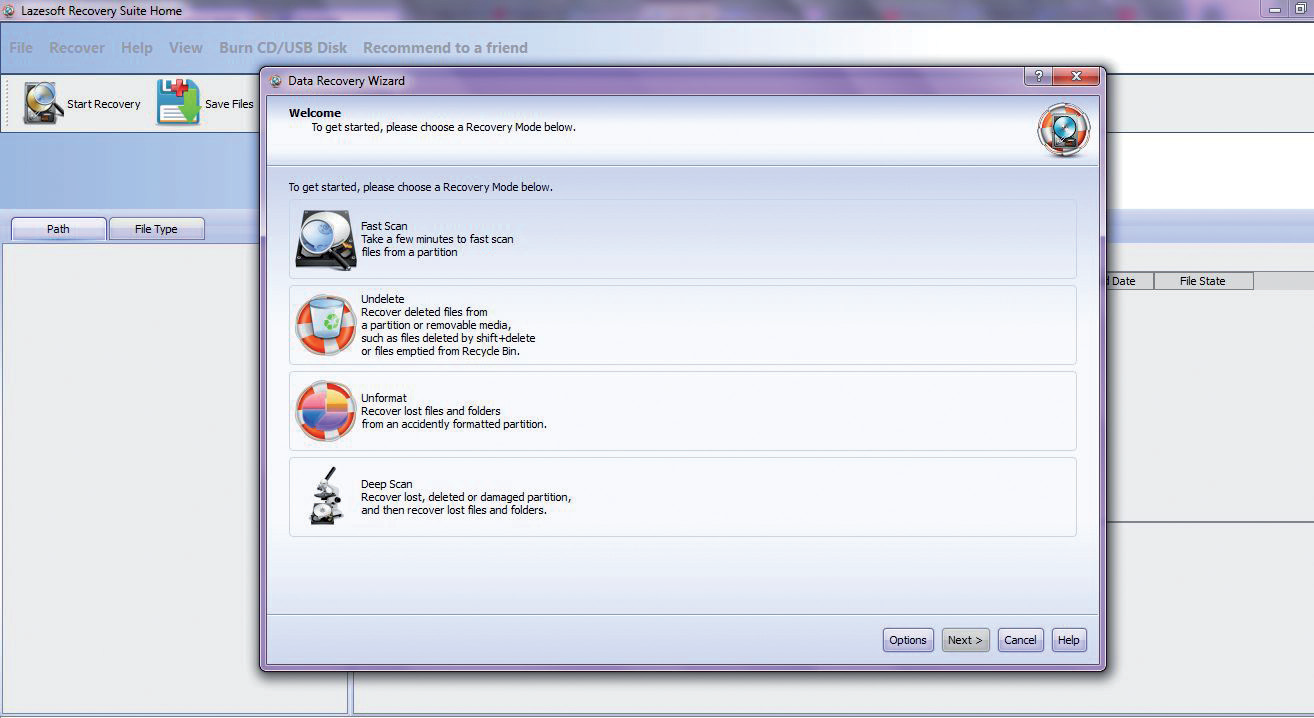Open the Help menu
This screenshot has width=1314, height=718.
point(137,48)
